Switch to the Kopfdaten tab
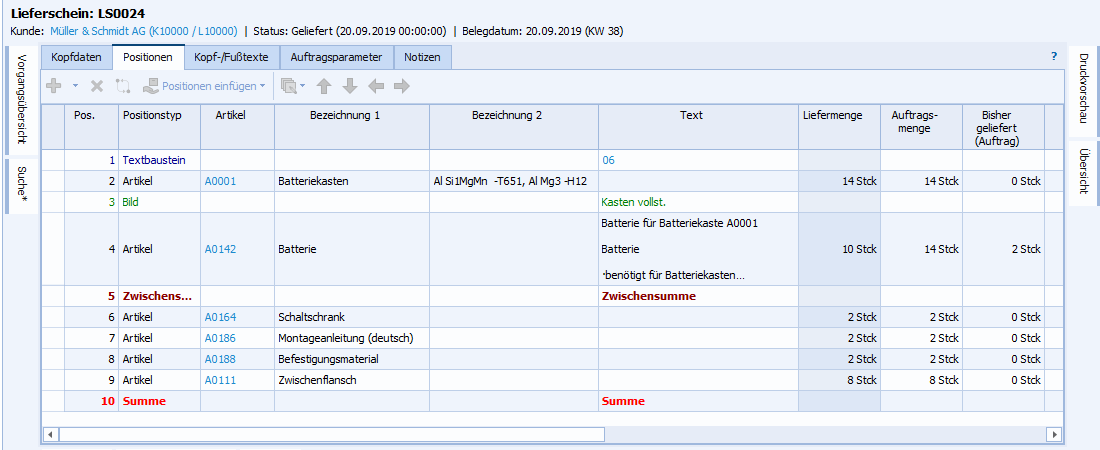 point(76,58)
